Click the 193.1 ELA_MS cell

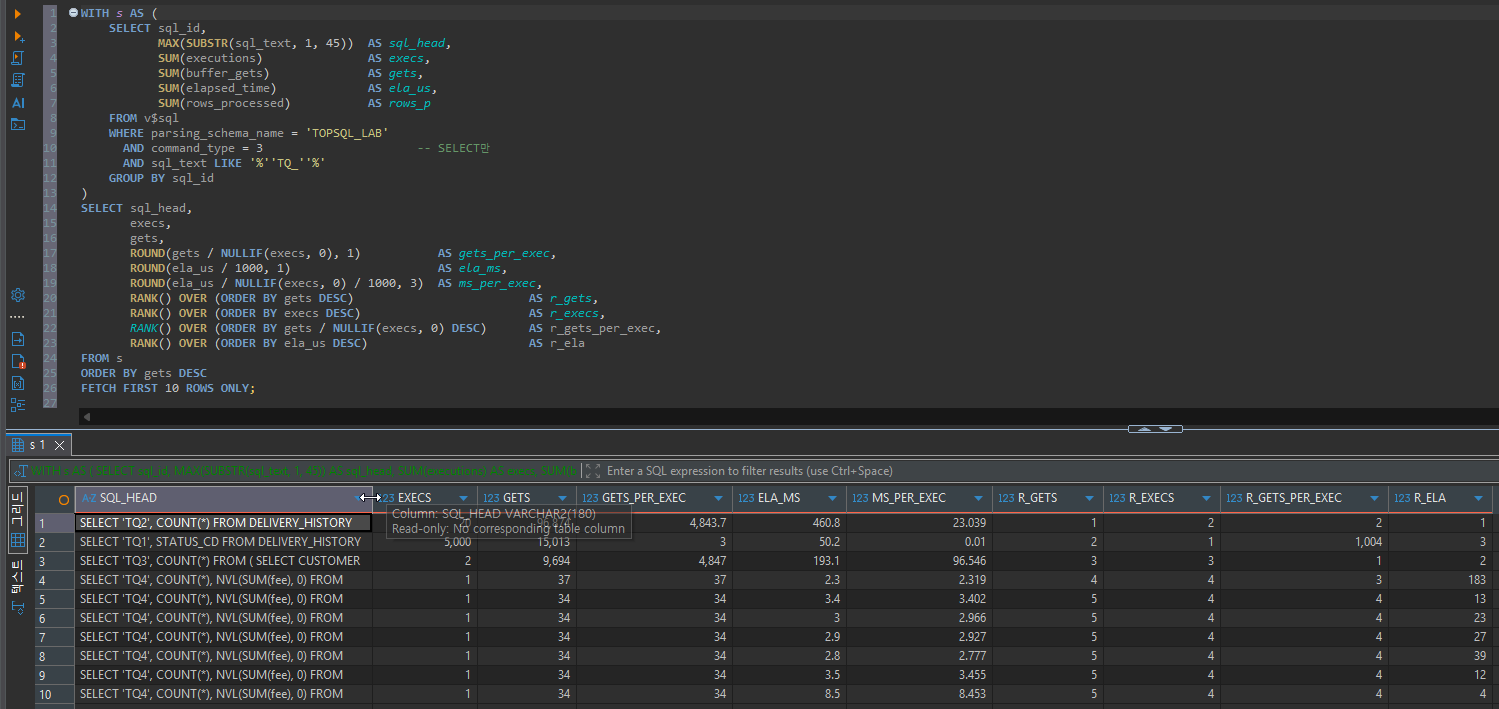click(788, 561)
